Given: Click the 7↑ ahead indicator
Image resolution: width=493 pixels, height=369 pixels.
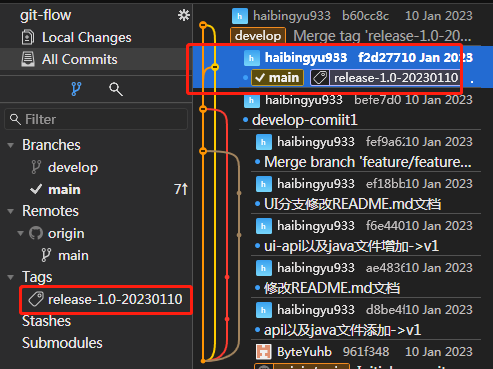Looking at the screenshot, I should (181, 189).
